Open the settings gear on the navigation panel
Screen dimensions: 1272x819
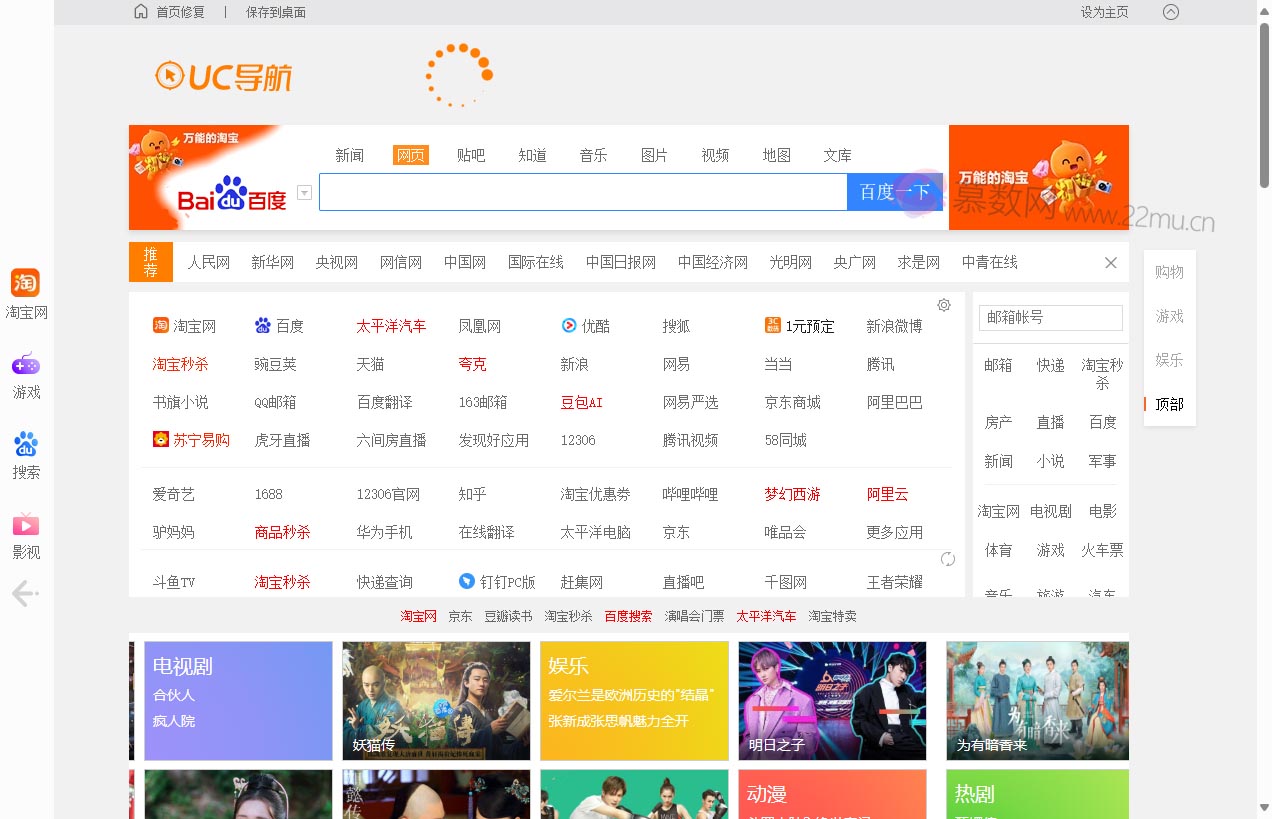tap(943, 304)
